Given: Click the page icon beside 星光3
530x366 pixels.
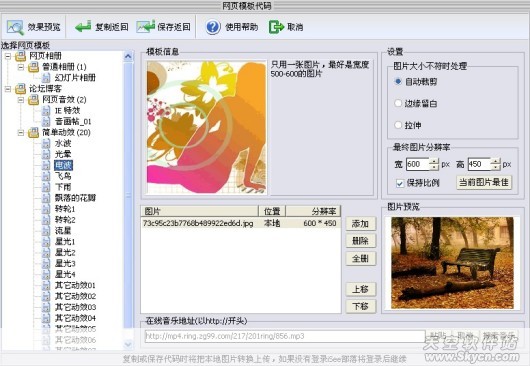Looking at the screenshot, I should (46, 263).
